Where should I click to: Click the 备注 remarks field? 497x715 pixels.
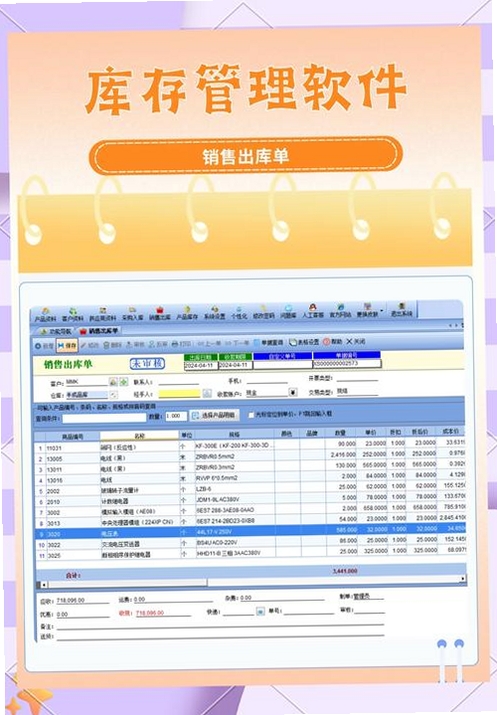pos(219,626)
